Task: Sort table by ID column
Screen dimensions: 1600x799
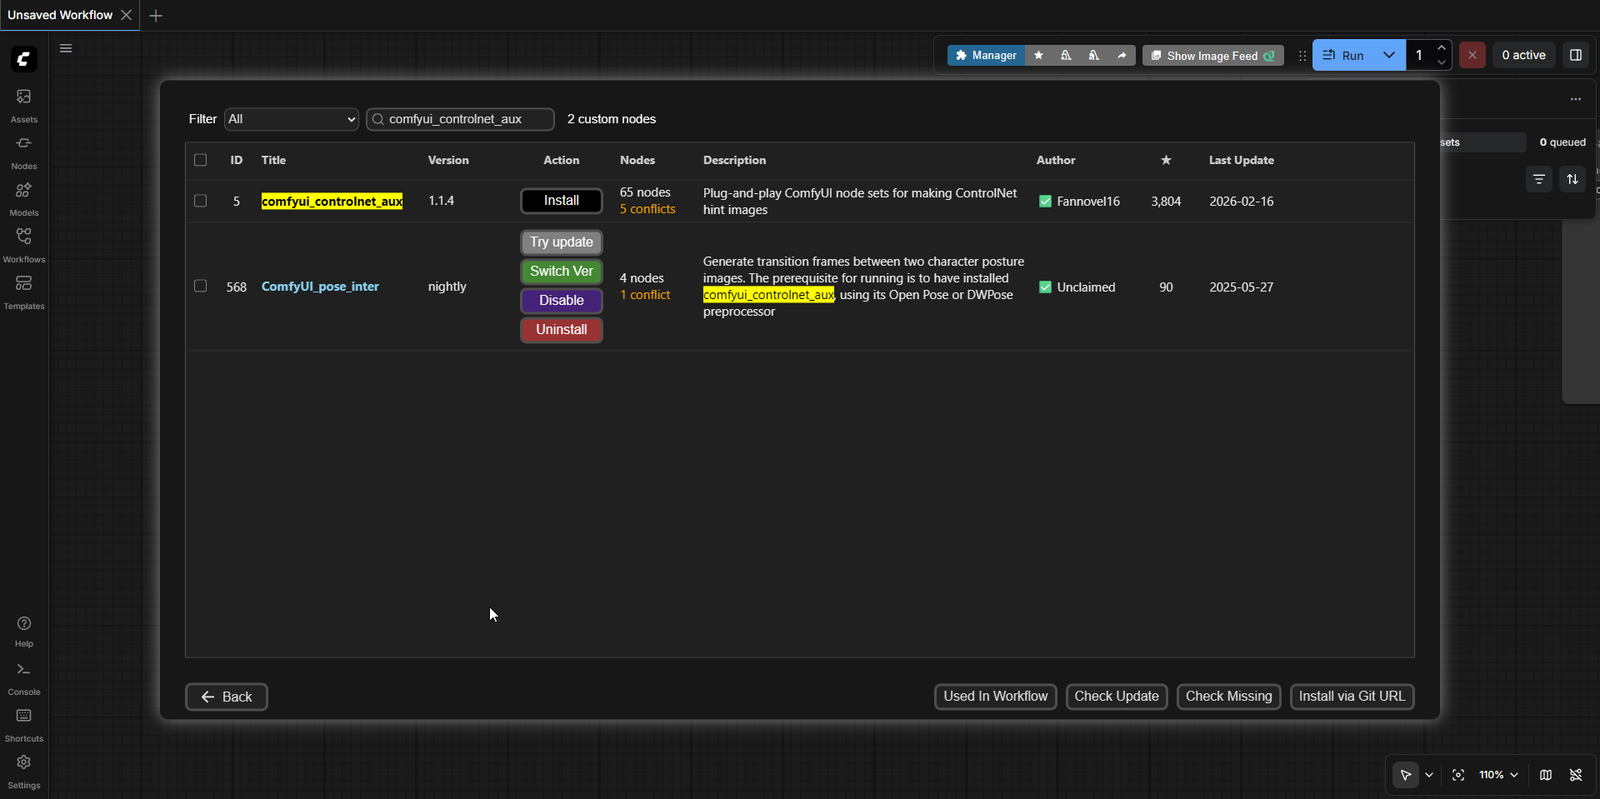Action: [236, 160]
